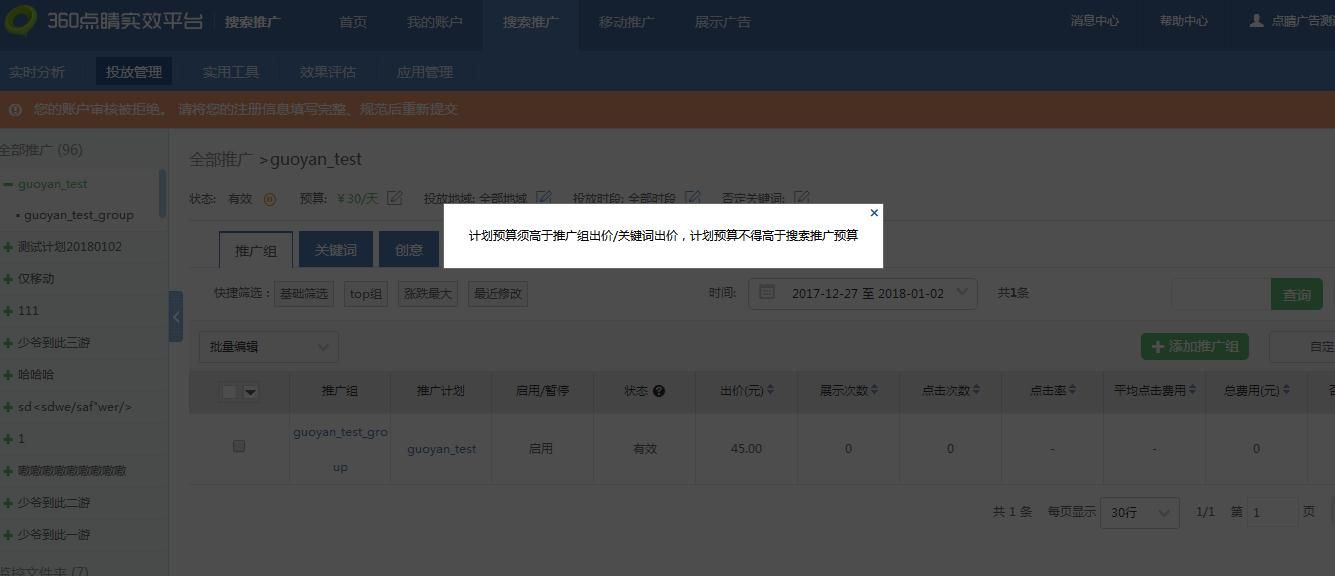Click inside the page number input field
This screenshot has height=576, width=1335.
click(x=1272, y=511)
